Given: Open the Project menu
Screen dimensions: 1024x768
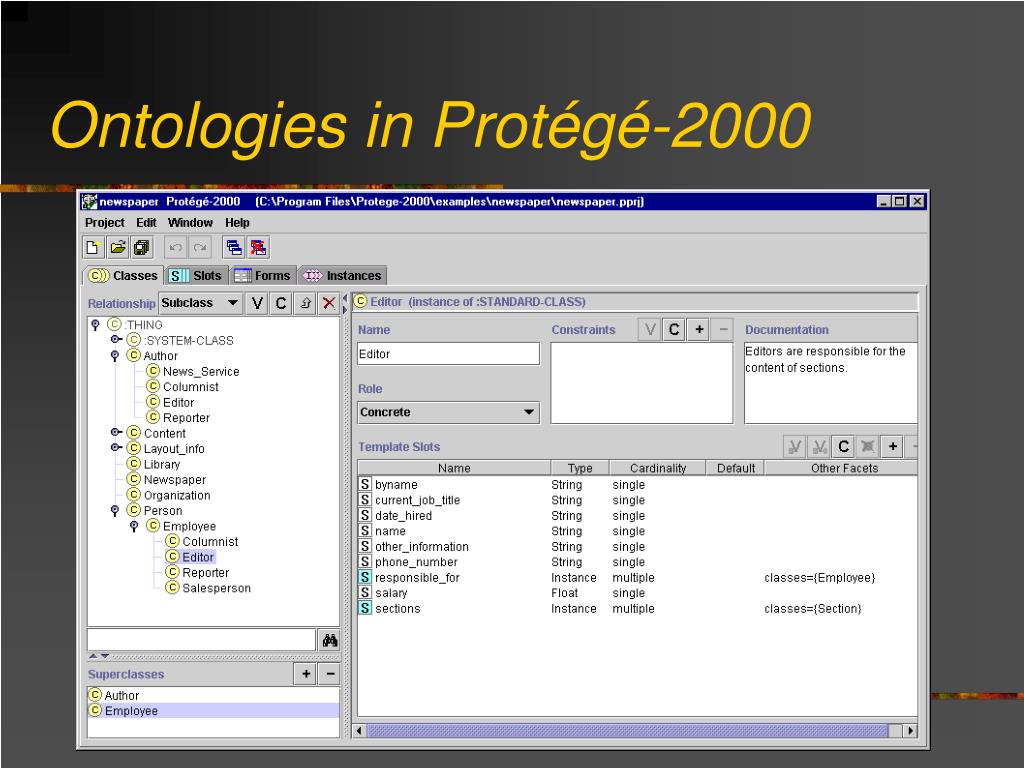Looking at the screenshot, I should click(104, 223).
